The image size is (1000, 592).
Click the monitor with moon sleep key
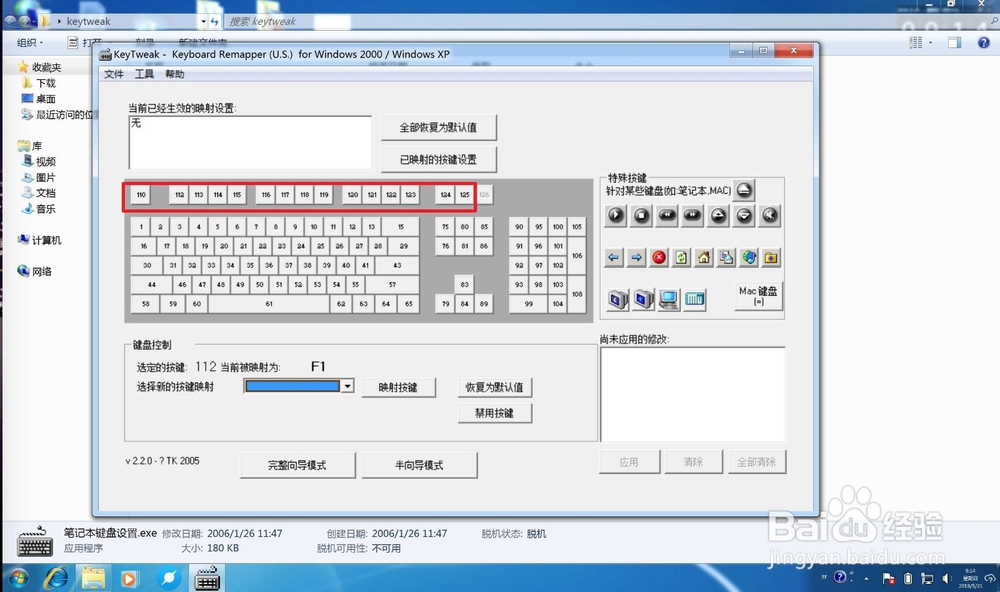point(618,299)
